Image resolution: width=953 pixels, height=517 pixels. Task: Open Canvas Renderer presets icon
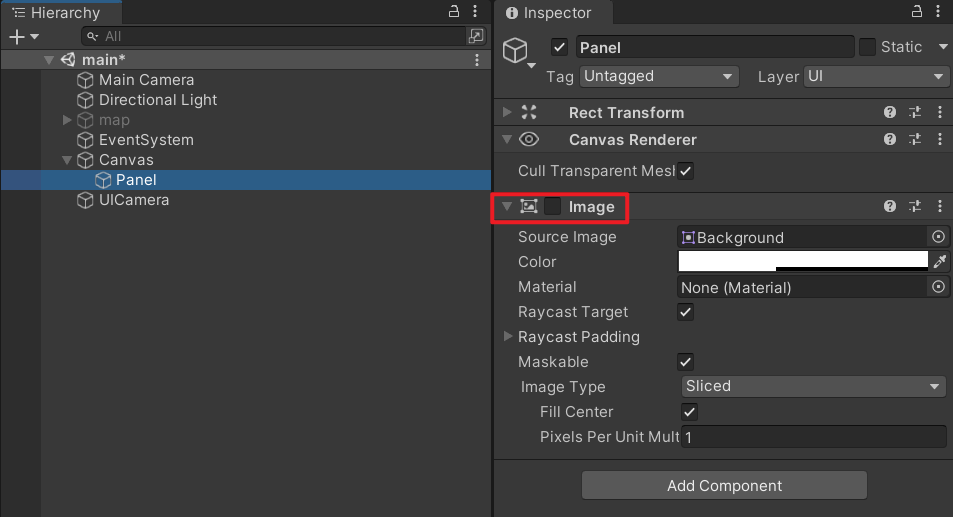(915, 139)
